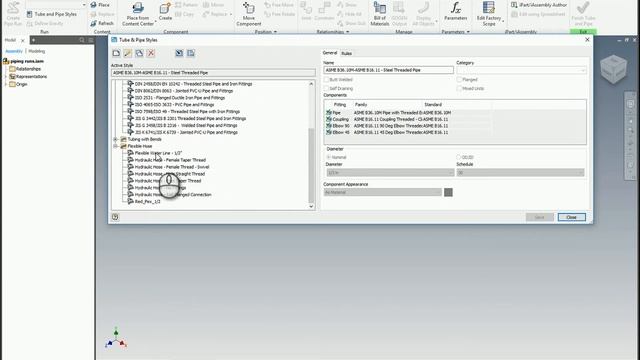Click the Coupling row icon in Components

[329, 119]
